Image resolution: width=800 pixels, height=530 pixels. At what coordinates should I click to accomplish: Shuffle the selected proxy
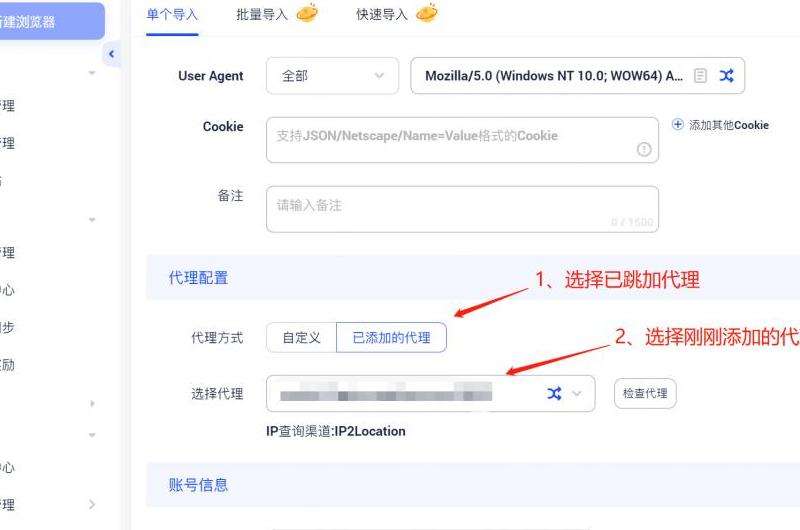tap(555, 393)
